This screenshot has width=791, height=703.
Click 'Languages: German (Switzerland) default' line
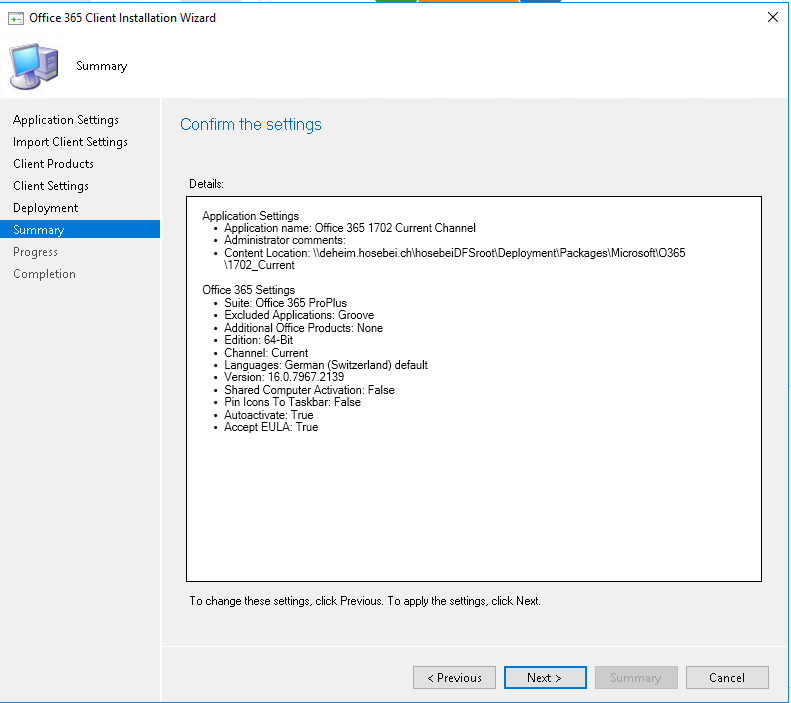click(326, 365)
